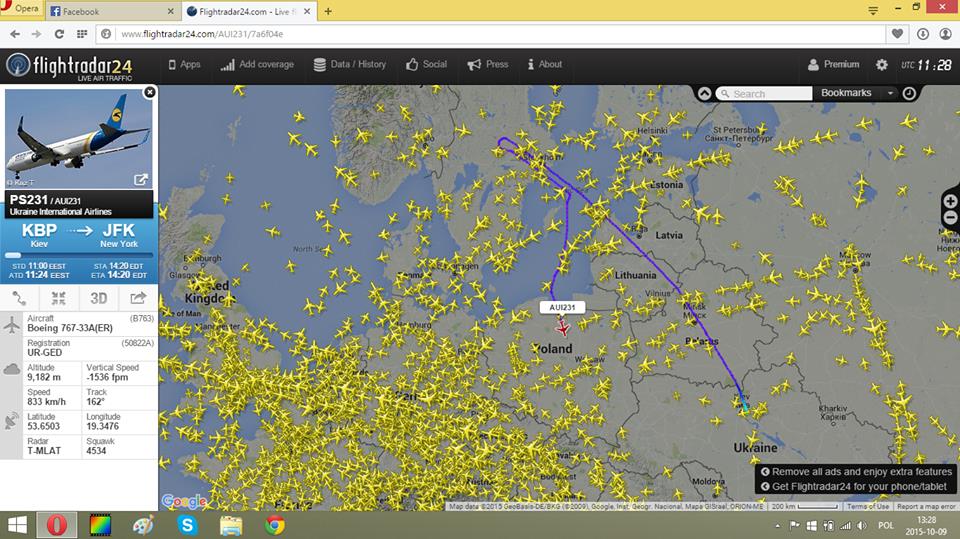Click the Squawk 4534 value
Viewport: 960px width, 539px height.
pos(96,451)
